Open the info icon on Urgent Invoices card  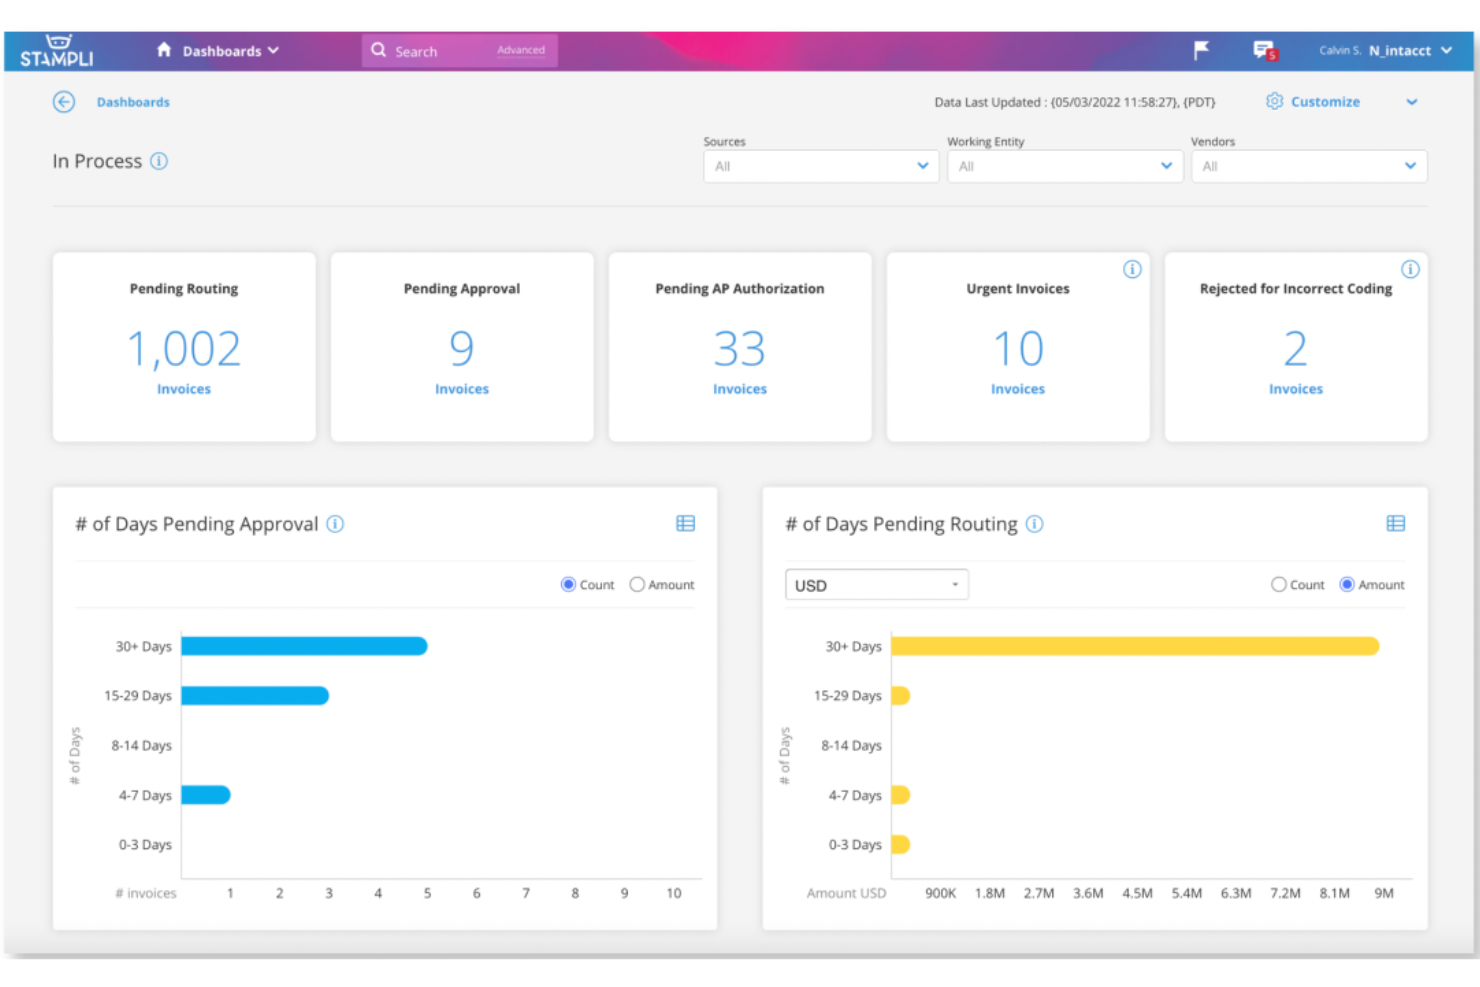pyautogui.click(x=1132, y=269)
